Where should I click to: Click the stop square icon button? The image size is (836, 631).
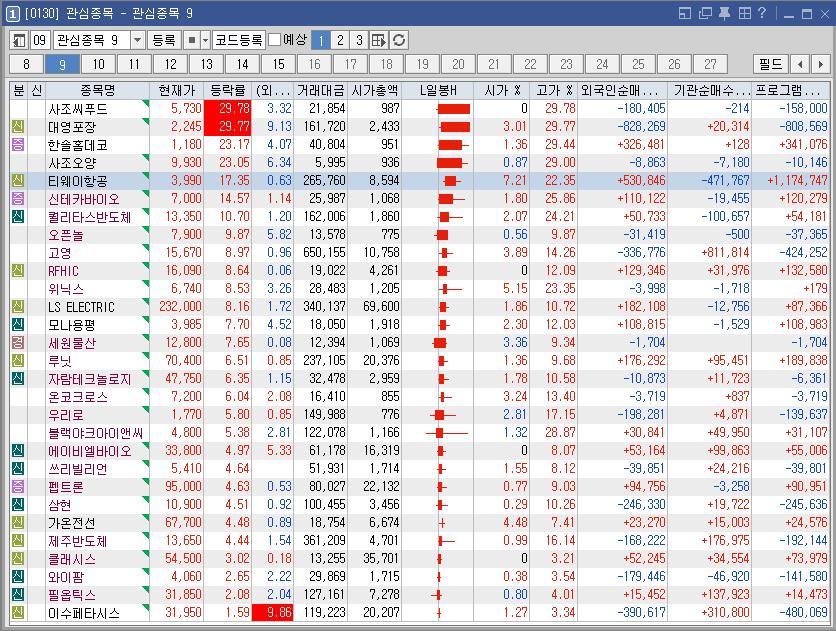pyautogui.click(x=192, y=41)
